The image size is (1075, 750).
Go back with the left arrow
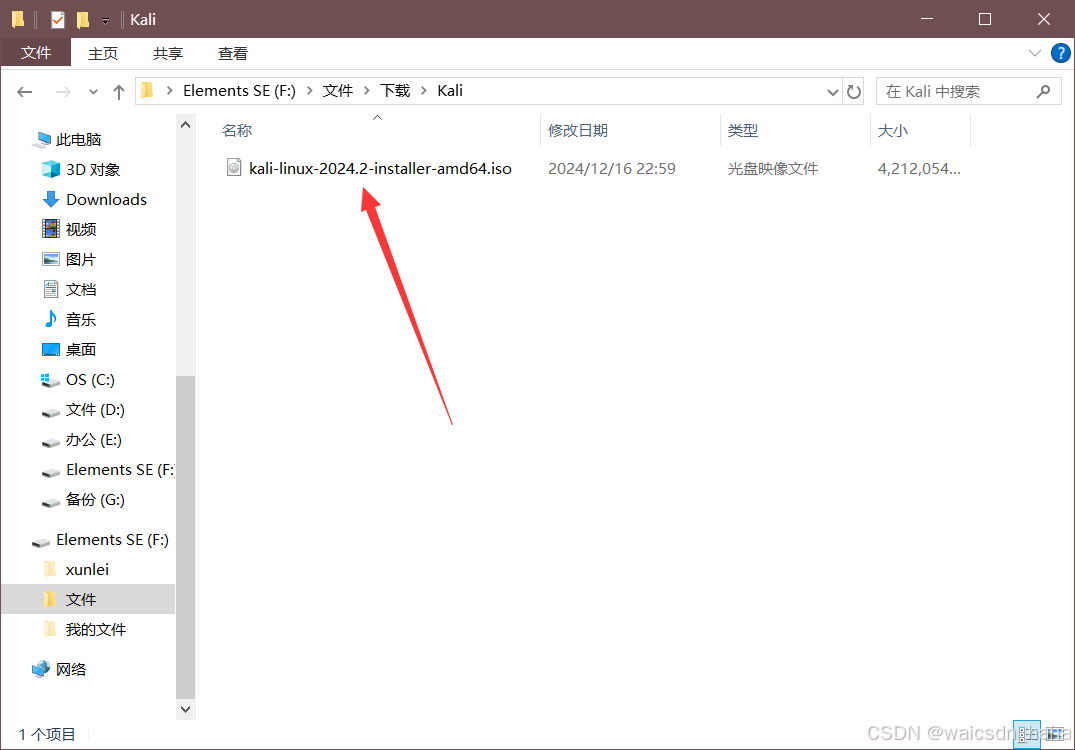click(25, 92)
